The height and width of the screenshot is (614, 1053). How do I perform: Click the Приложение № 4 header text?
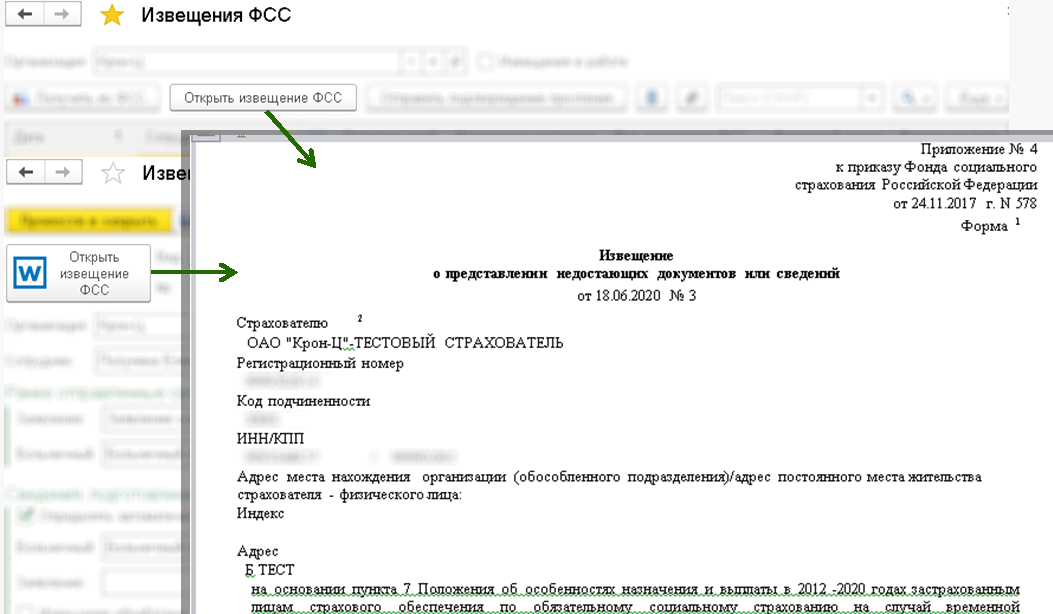978,149
